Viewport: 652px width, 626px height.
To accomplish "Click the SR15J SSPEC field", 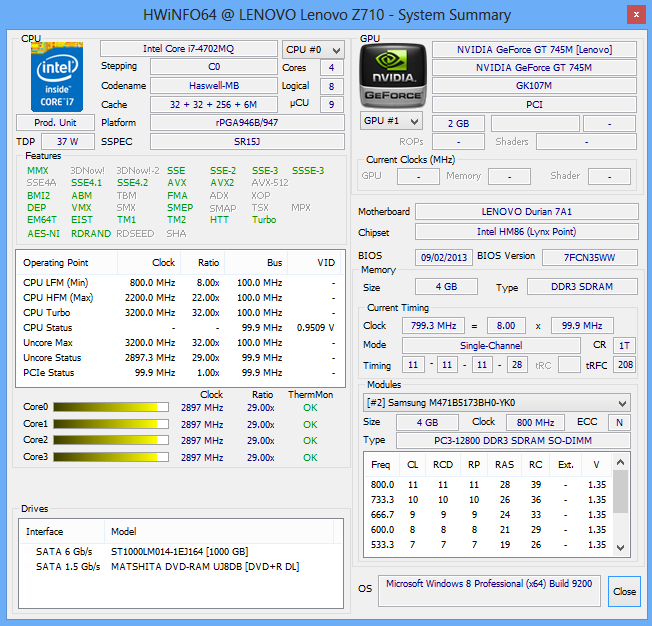I will point(247,141).
